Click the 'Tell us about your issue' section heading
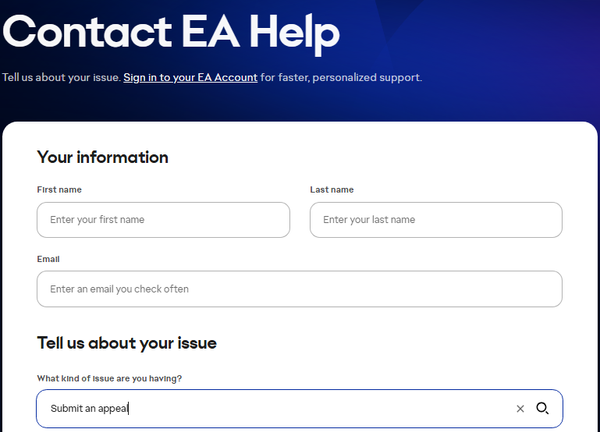The image size is (600, 432). pyautogui.click(x=127, y=343)
